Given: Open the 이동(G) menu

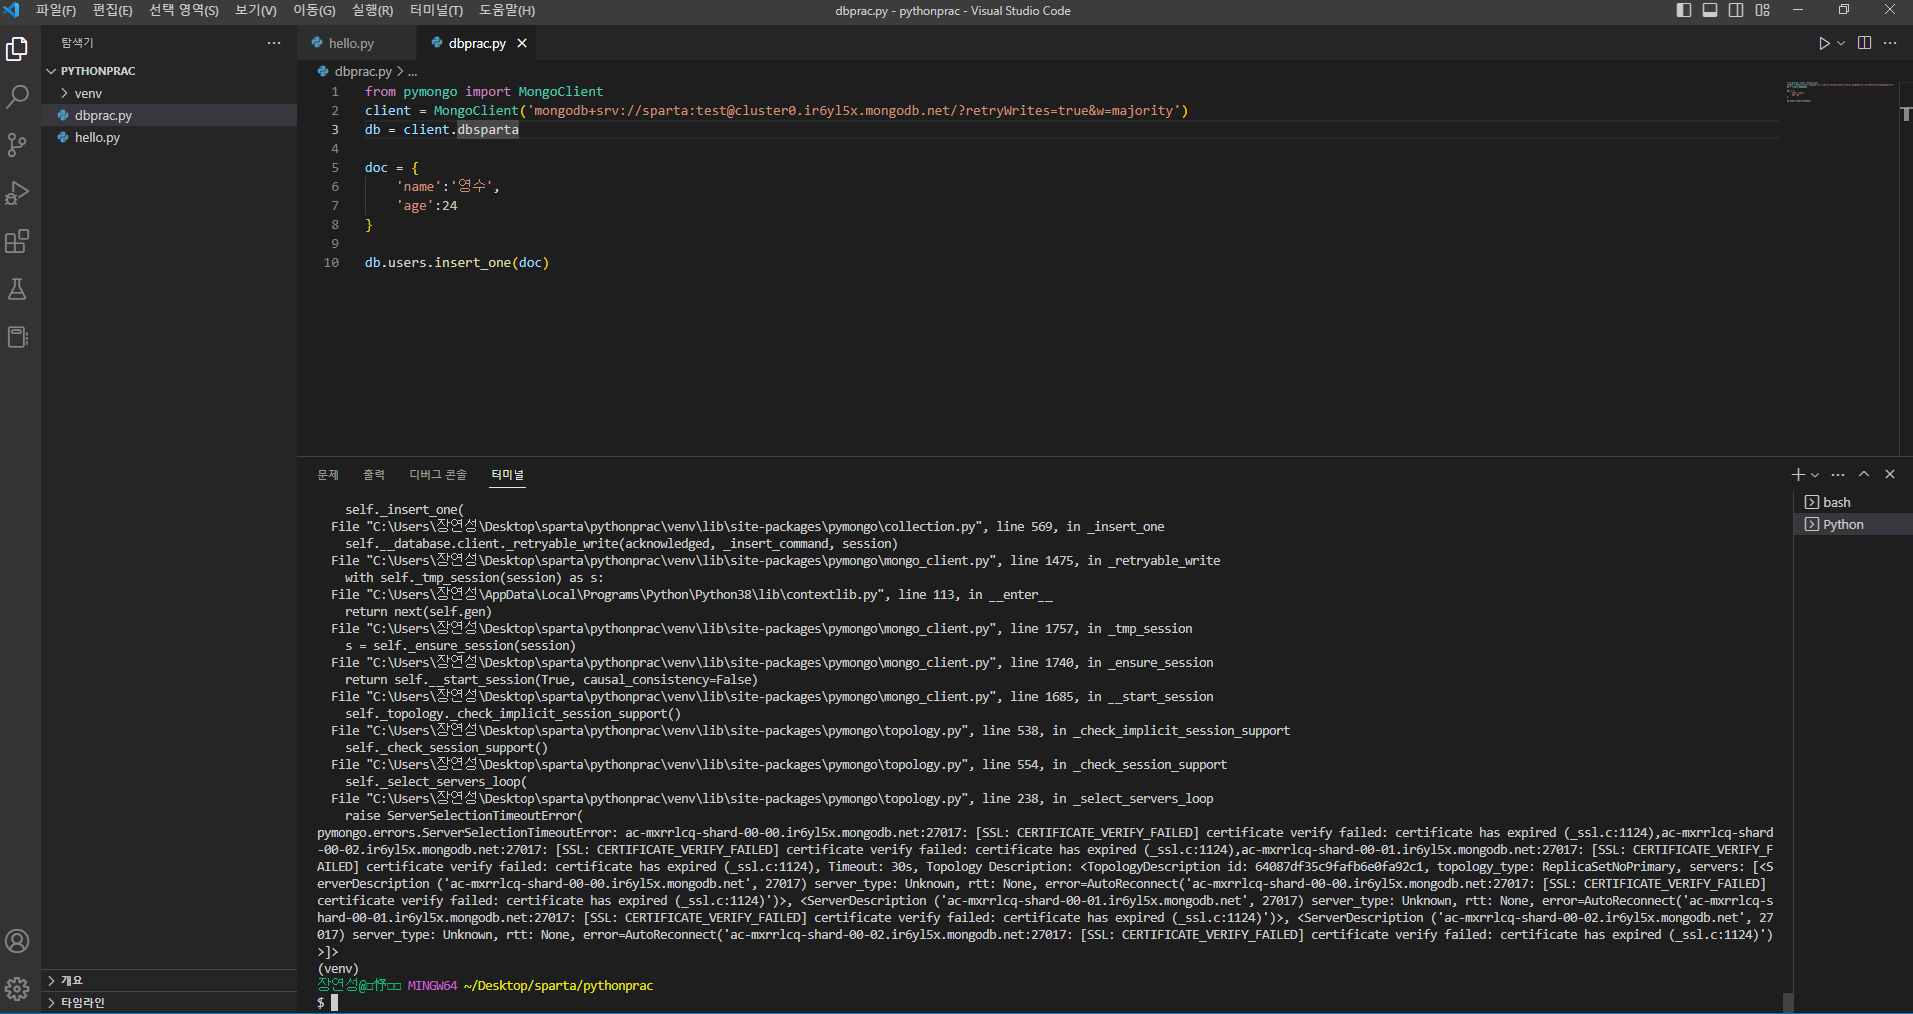Looking at the screenshot, I should tap(314, 10).
